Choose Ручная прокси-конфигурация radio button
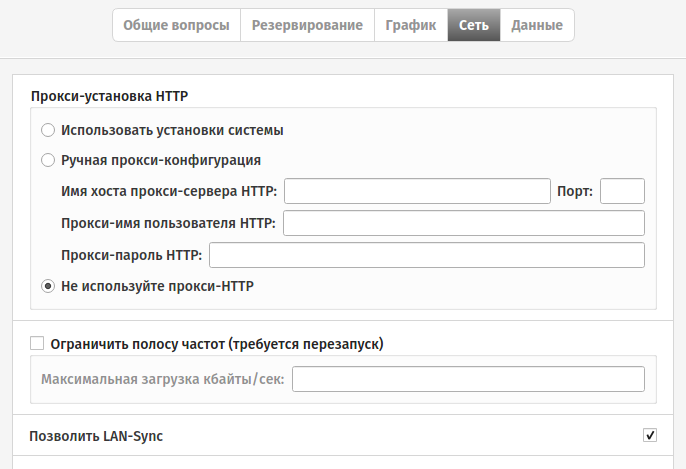Viewport: 686px width, 469px height. [48, 160]
